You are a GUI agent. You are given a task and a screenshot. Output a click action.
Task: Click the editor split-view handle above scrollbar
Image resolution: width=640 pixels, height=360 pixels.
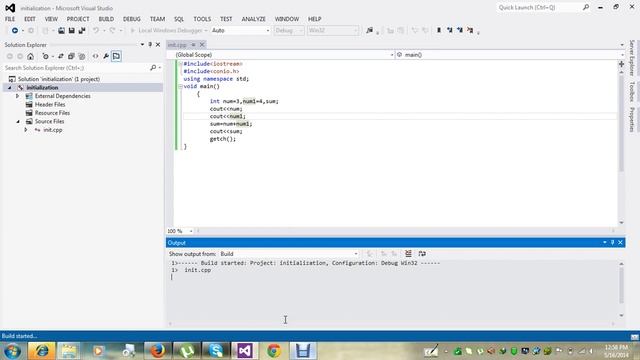pos(621,64)
